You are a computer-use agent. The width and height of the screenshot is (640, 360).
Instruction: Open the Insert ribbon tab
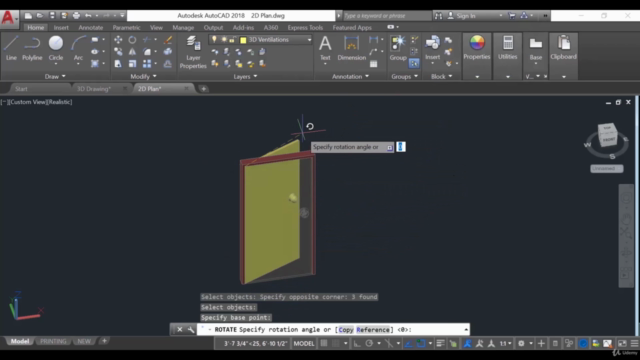61,27
